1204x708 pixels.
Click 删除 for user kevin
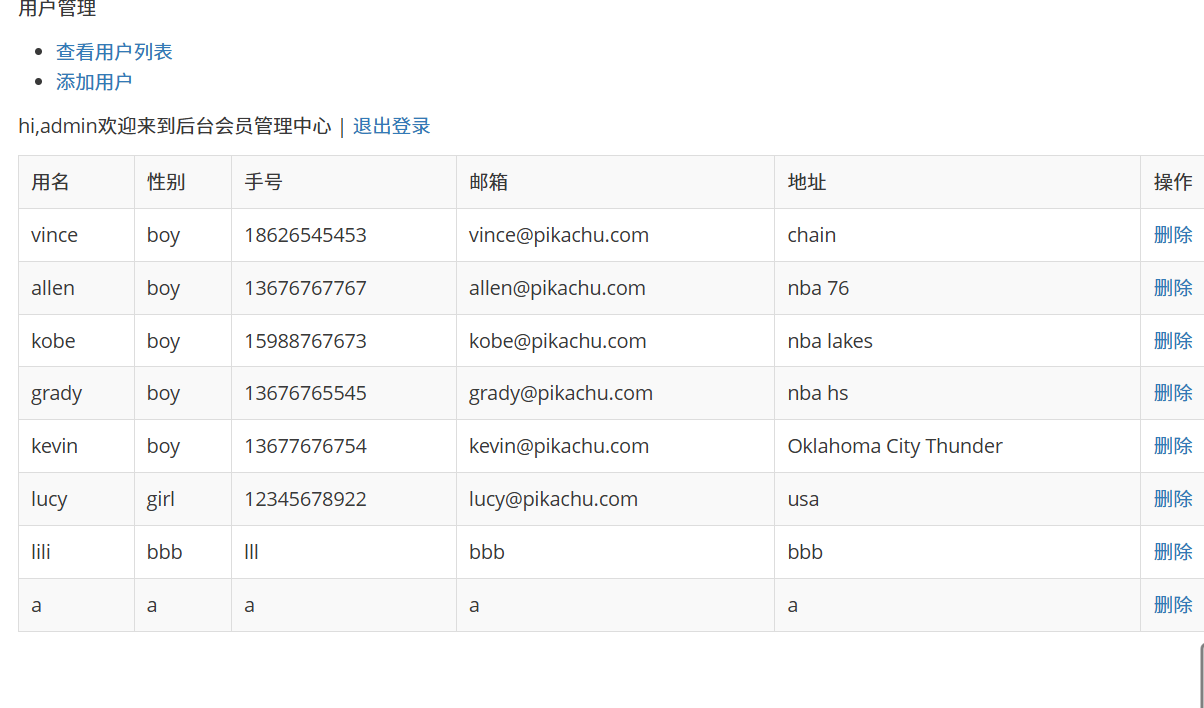(x=1172, y=446)
